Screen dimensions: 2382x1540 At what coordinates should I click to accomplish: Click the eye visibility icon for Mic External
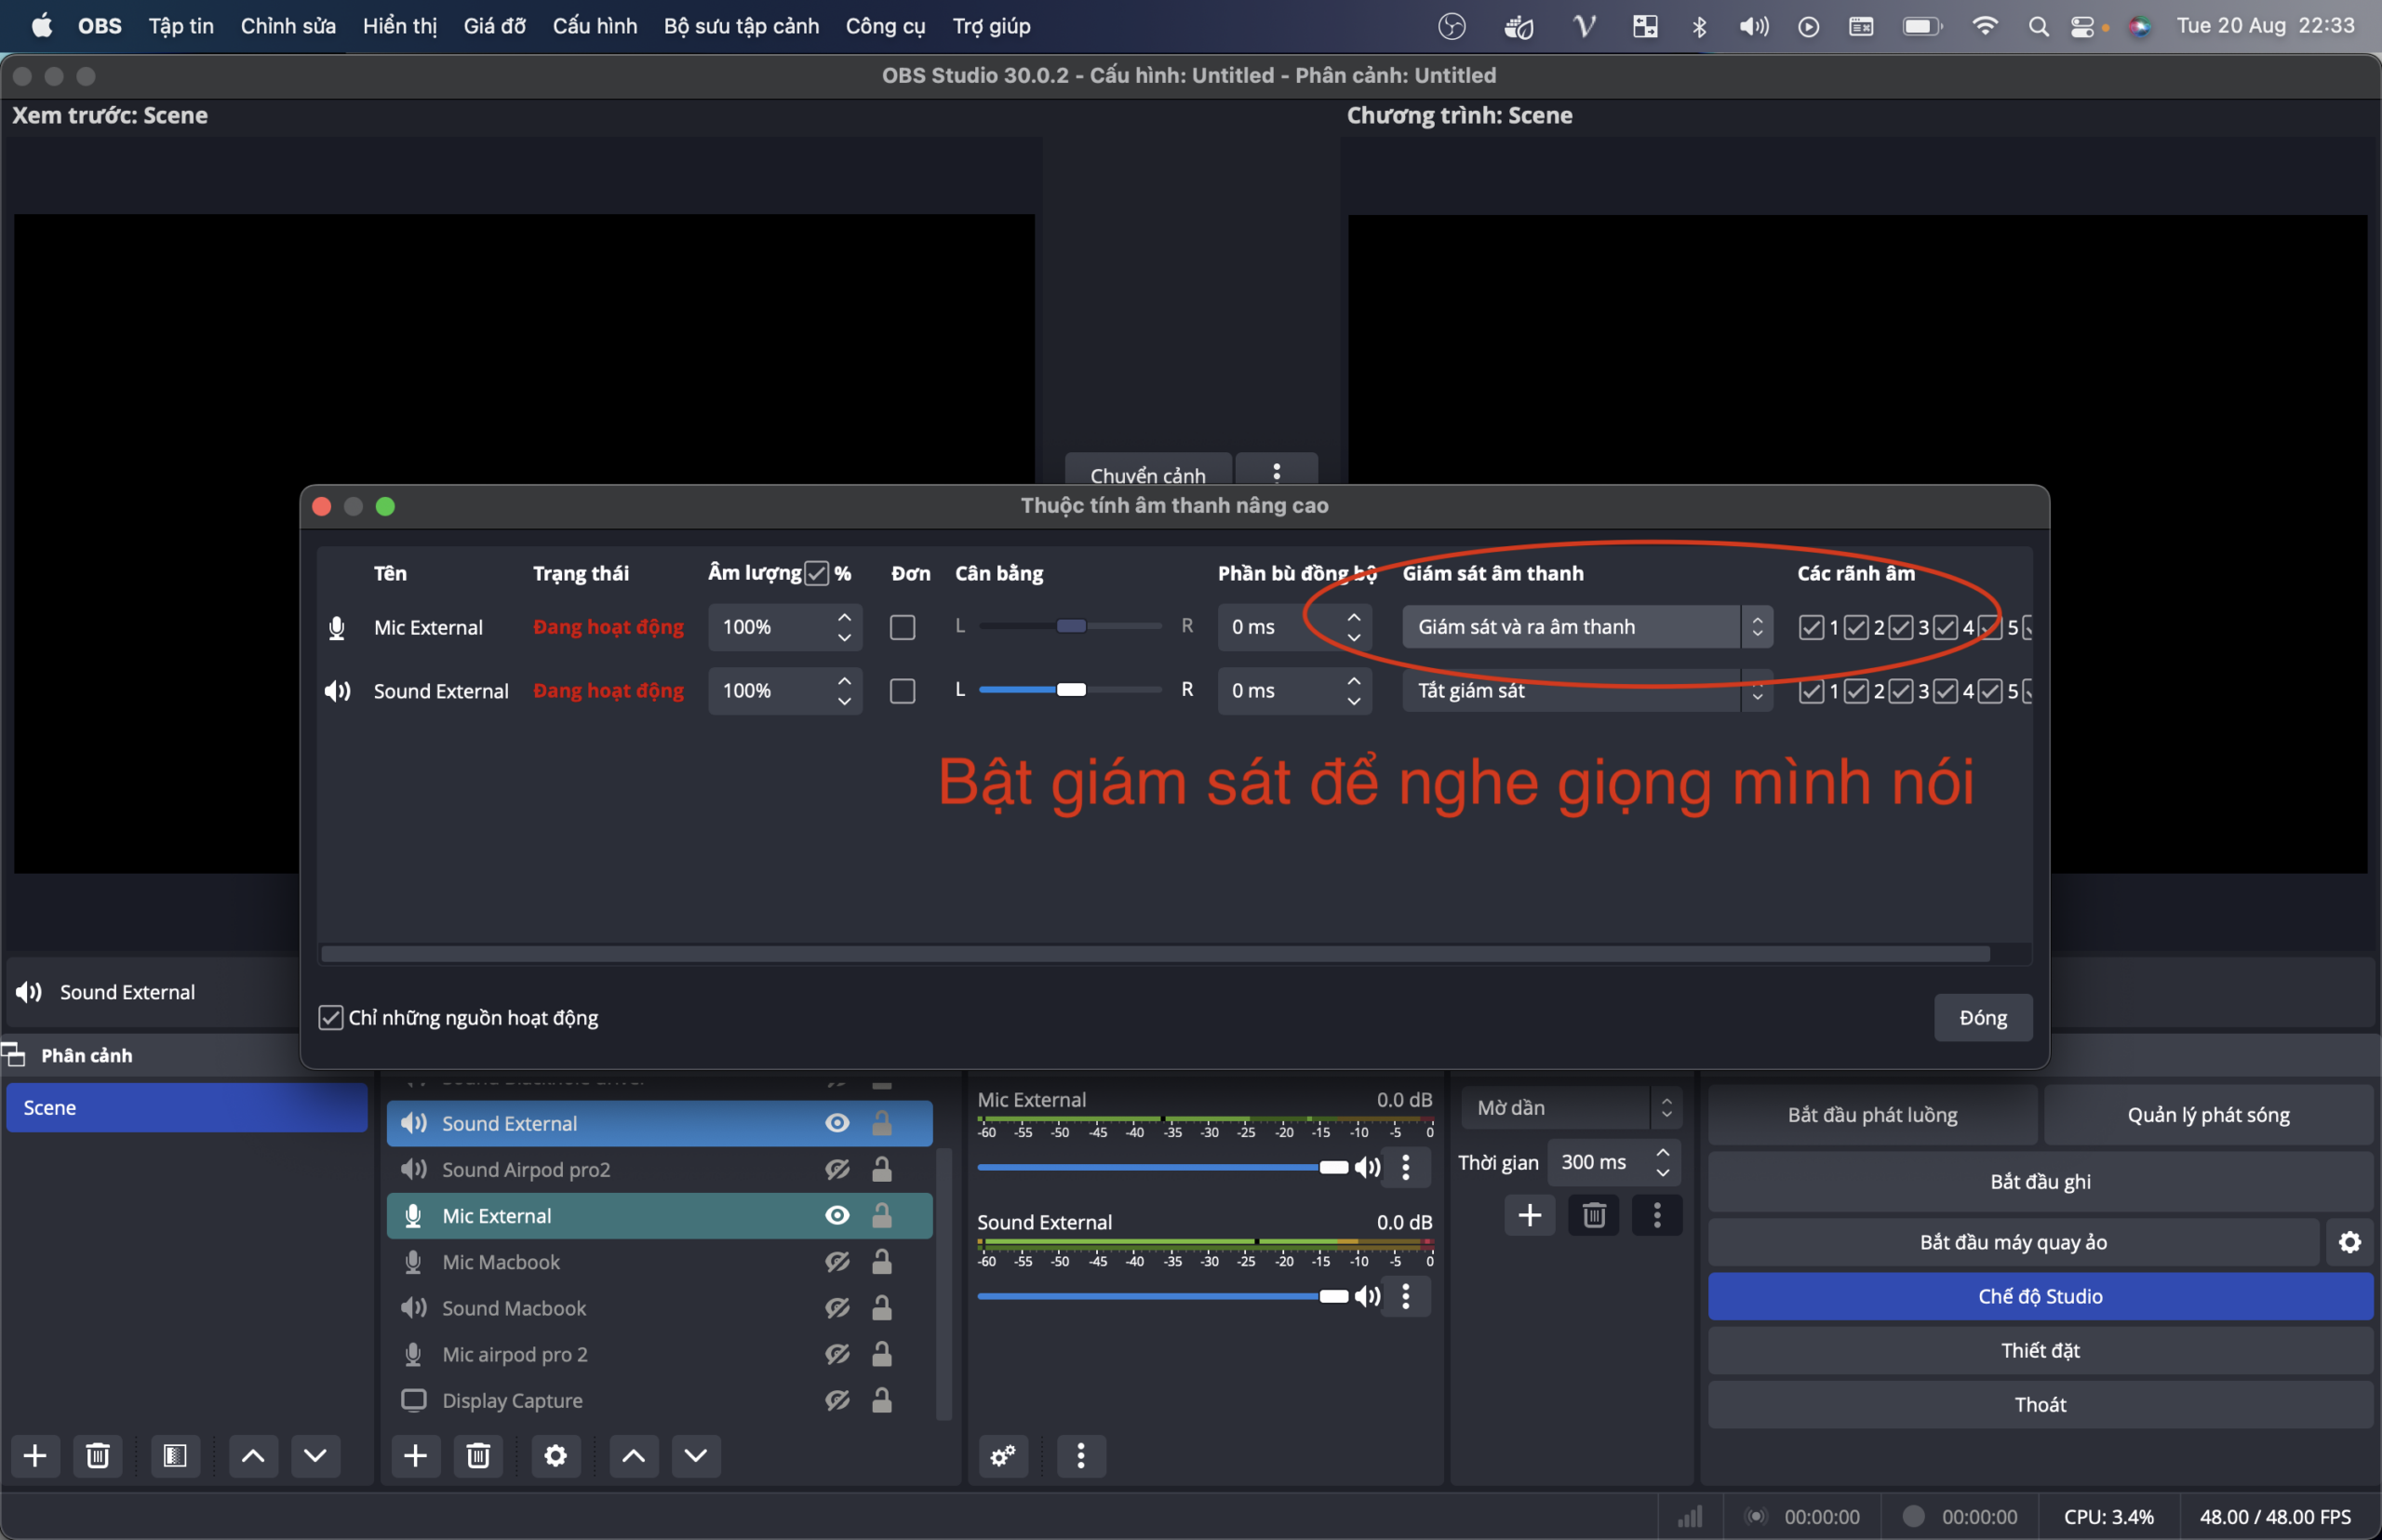pos(838,1215)
